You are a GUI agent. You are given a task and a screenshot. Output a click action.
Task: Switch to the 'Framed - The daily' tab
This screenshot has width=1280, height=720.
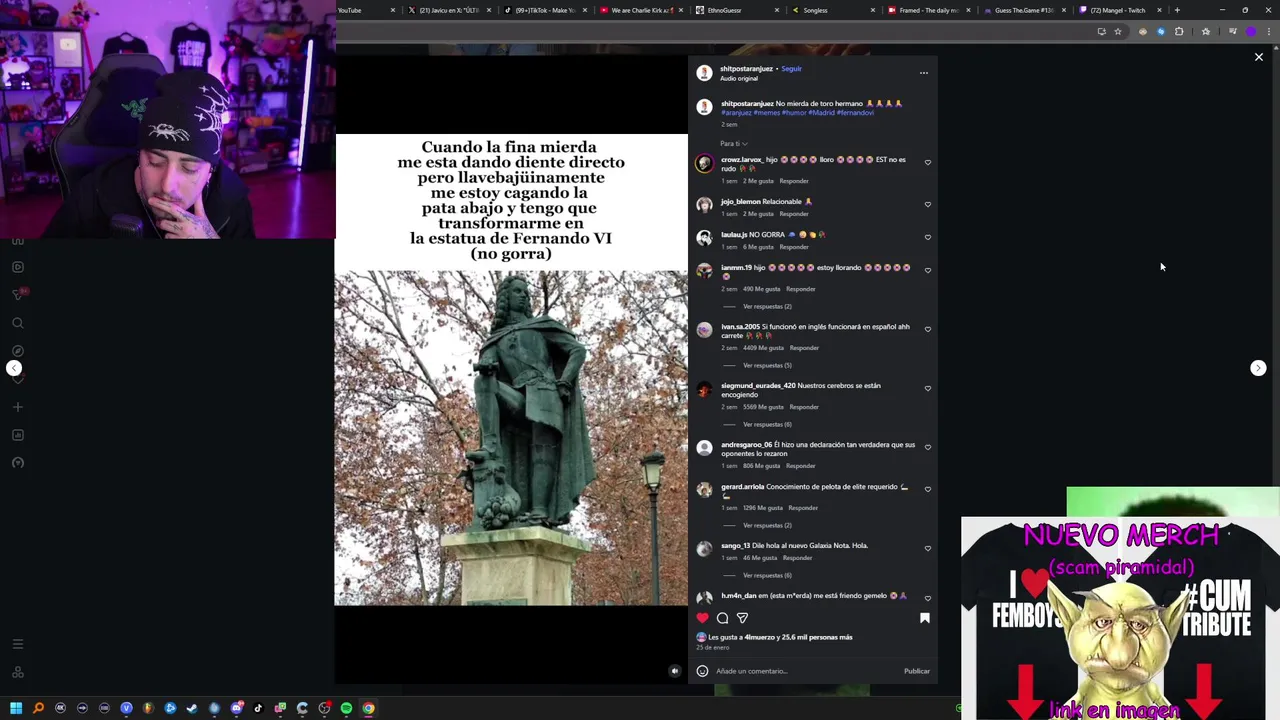pyautogui.click(x=929, y=10)
